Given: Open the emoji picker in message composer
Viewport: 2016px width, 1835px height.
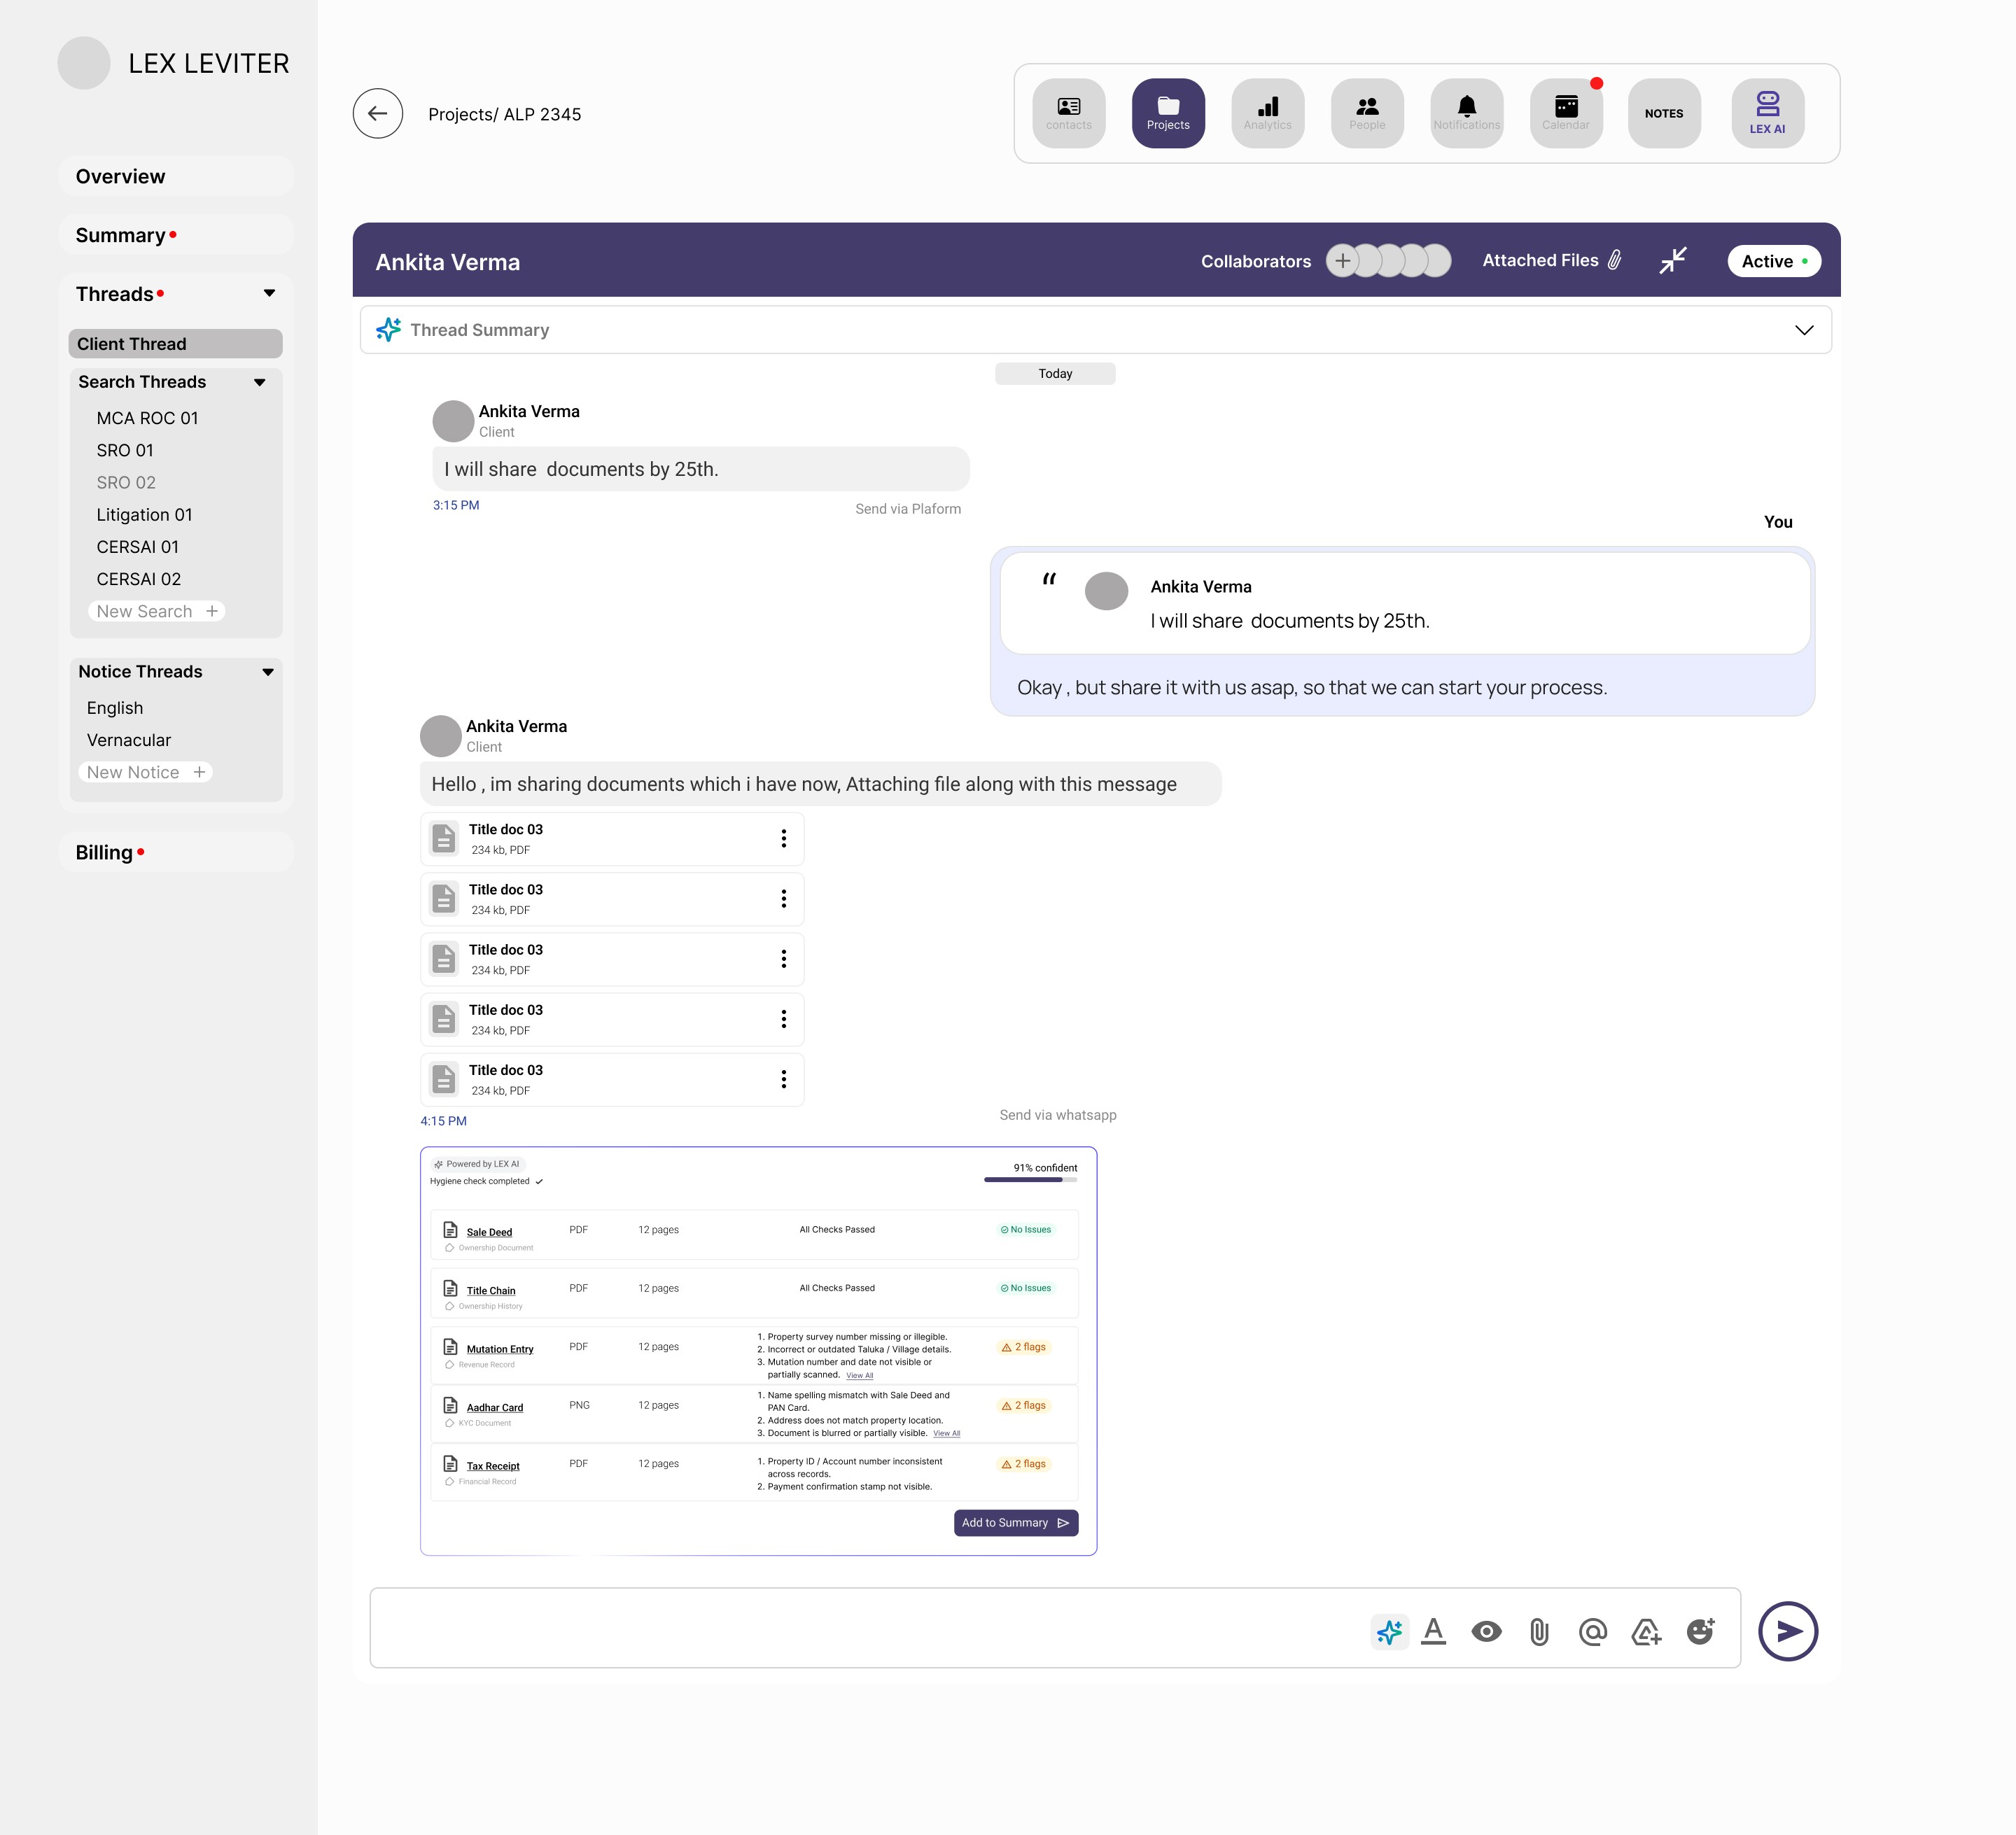Looking at the screenshot, I should [x=1700, y=1631].
